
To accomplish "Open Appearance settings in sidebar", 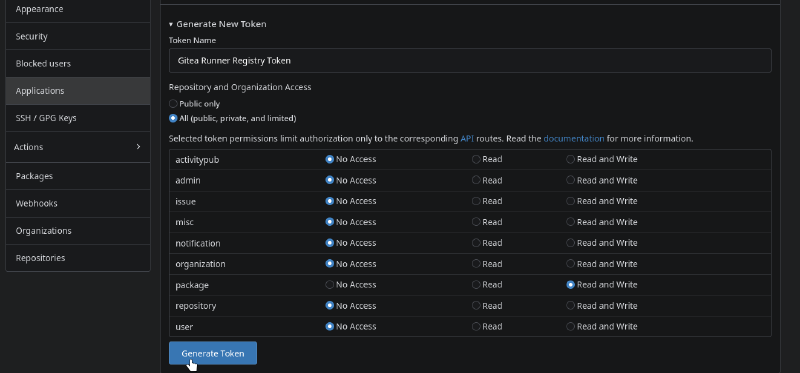I will (78, 9).
